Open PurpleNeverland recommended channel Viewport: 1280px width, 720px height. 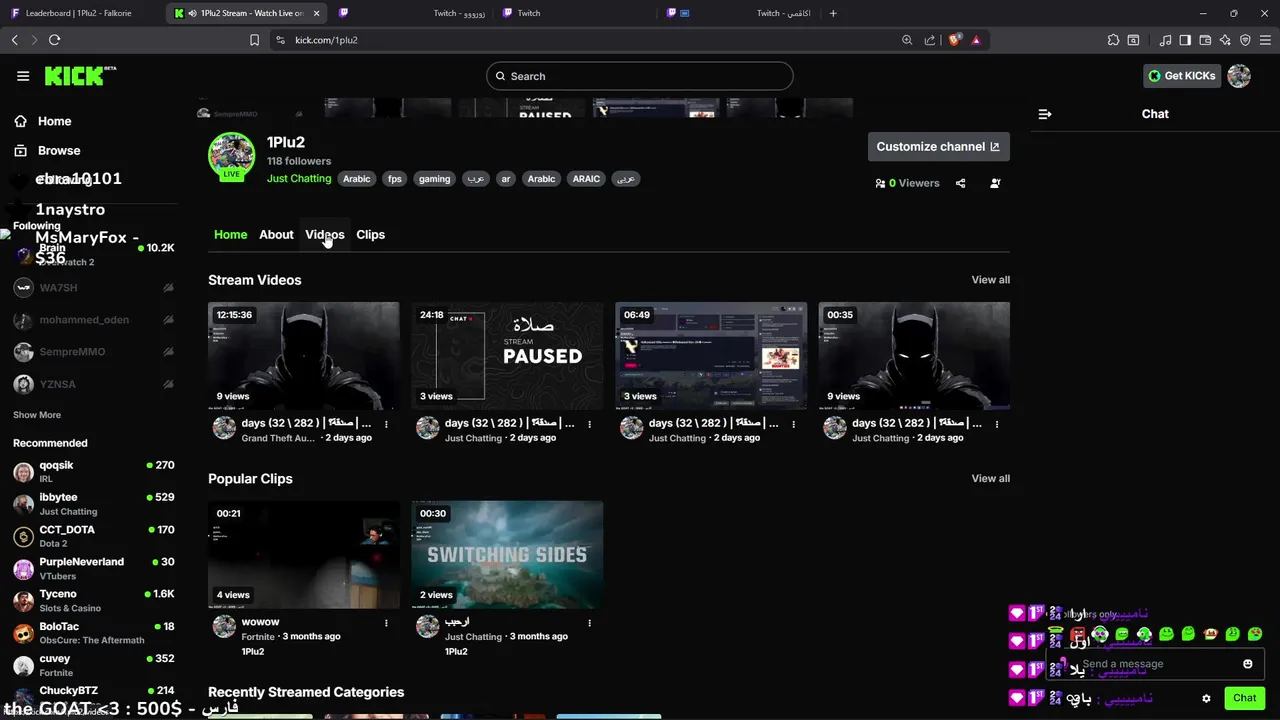click(93, 569)
